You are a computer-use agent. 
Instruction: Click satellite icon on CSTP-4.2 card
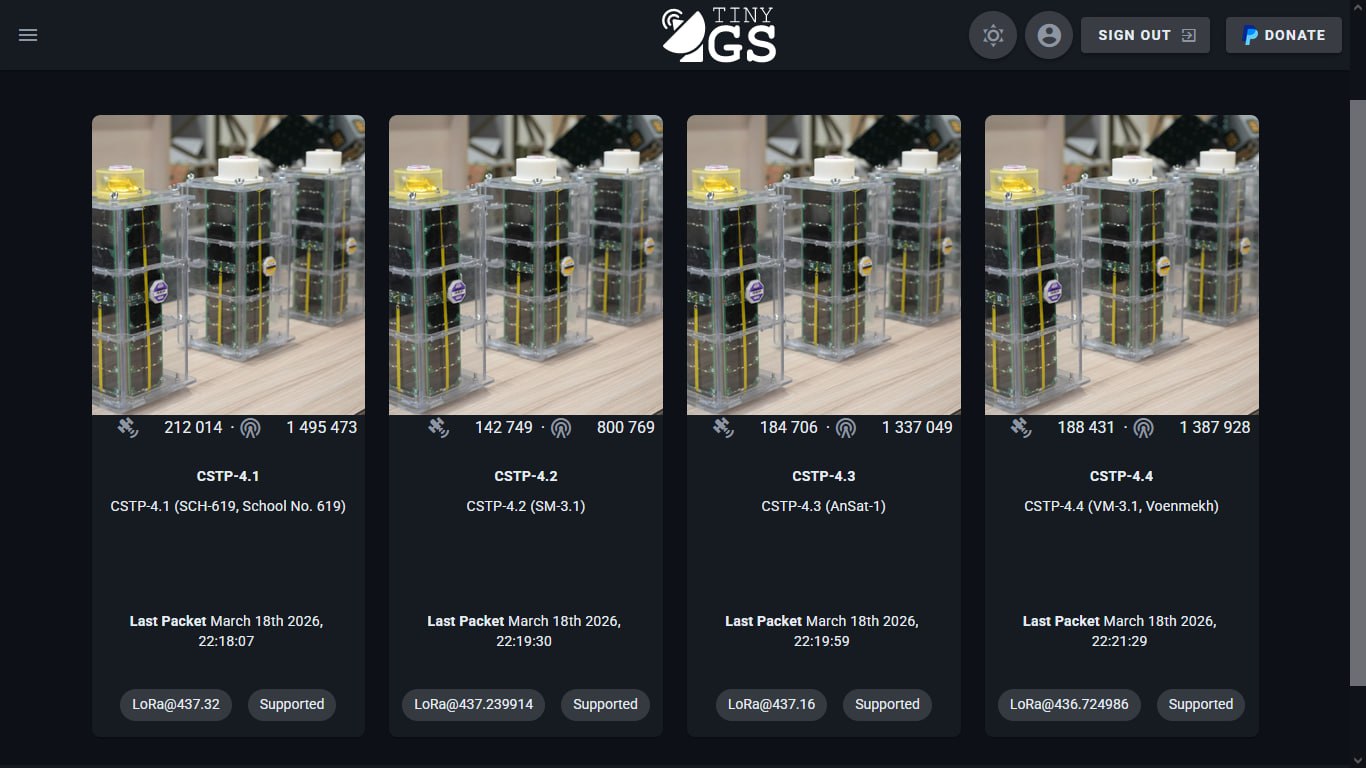(439, 427)
